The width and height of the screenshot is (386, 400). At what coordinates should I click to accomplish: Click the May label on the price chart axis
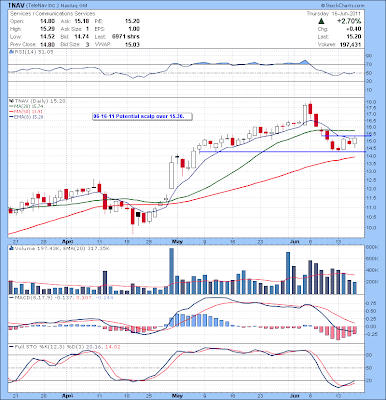click(x=177, y=241)
